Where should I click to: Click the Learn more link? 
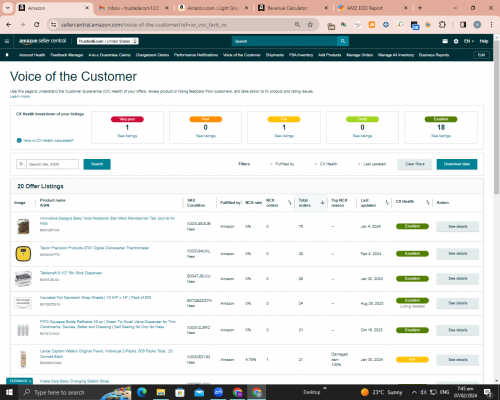coord(20,96)
